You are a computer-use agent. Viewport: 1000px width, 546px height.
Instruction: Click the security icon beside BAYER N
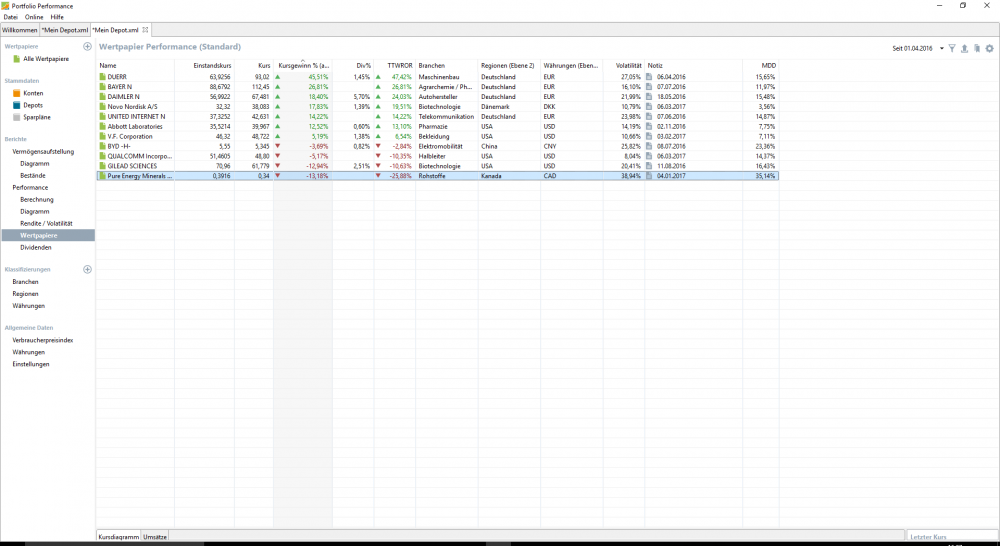point(103,87)
